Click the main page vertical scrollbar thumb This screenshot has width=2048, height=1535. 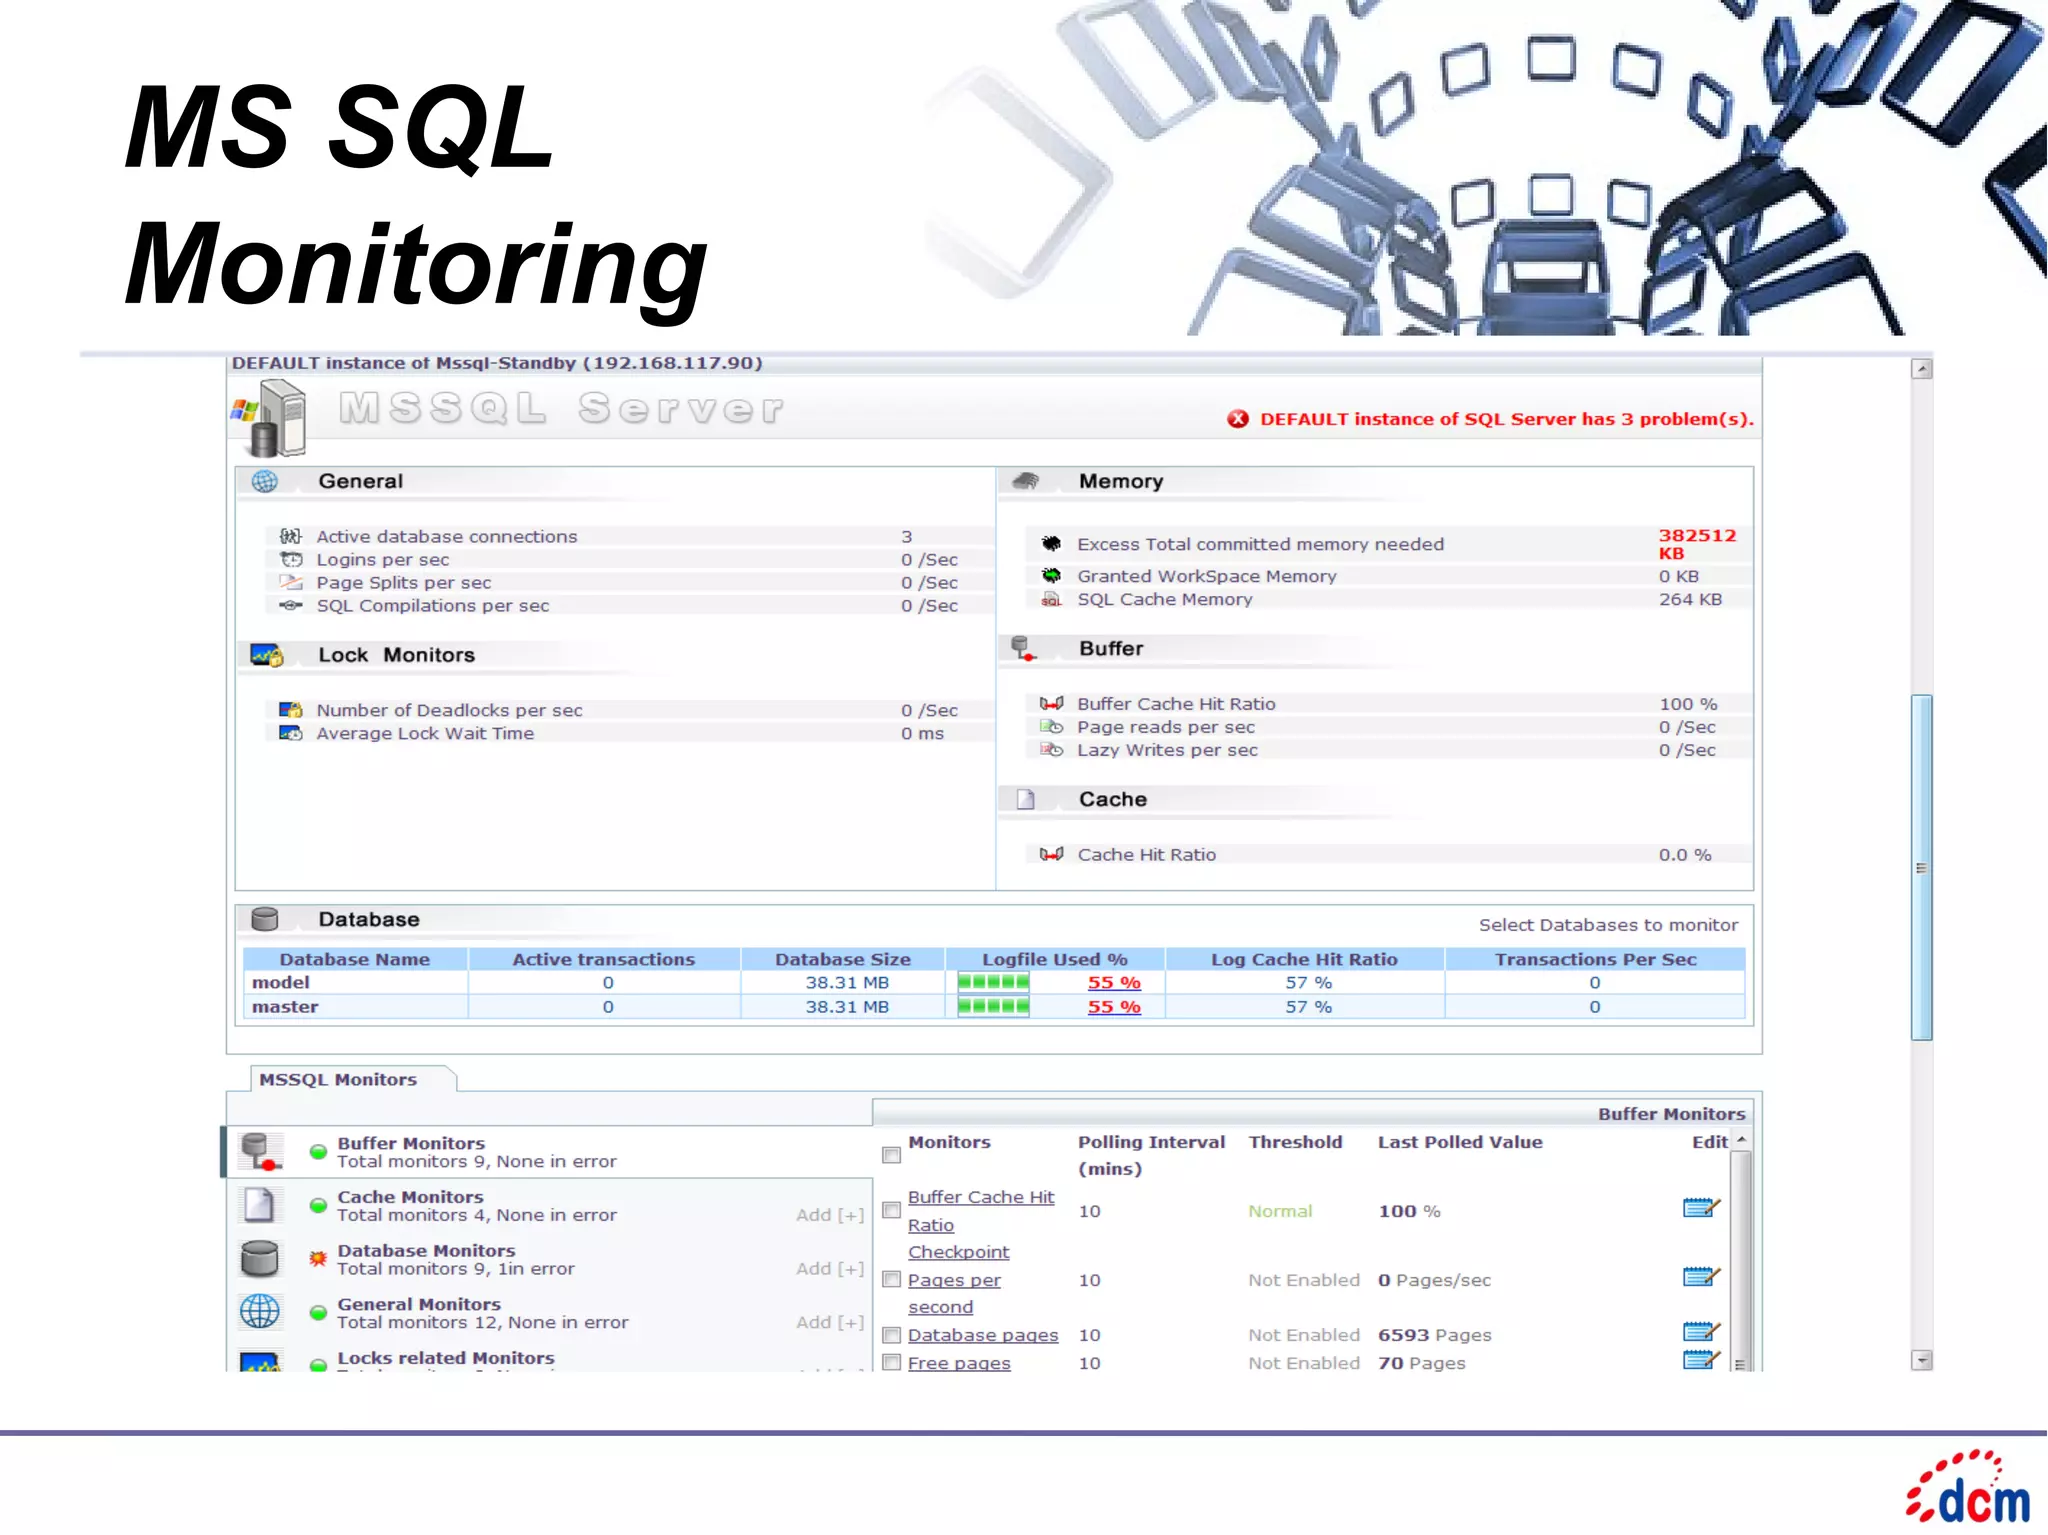click(x=1921, y=867)
